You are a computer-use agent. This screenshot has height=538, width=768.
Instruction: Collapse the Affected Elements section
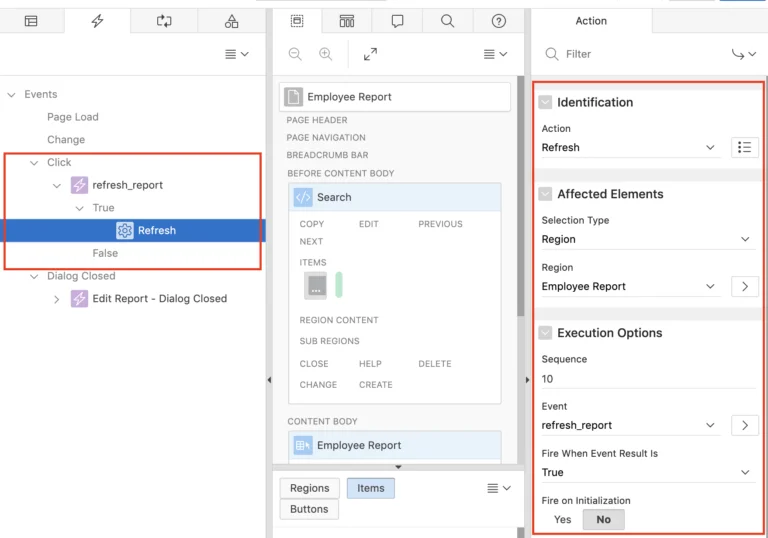(545, 194)
